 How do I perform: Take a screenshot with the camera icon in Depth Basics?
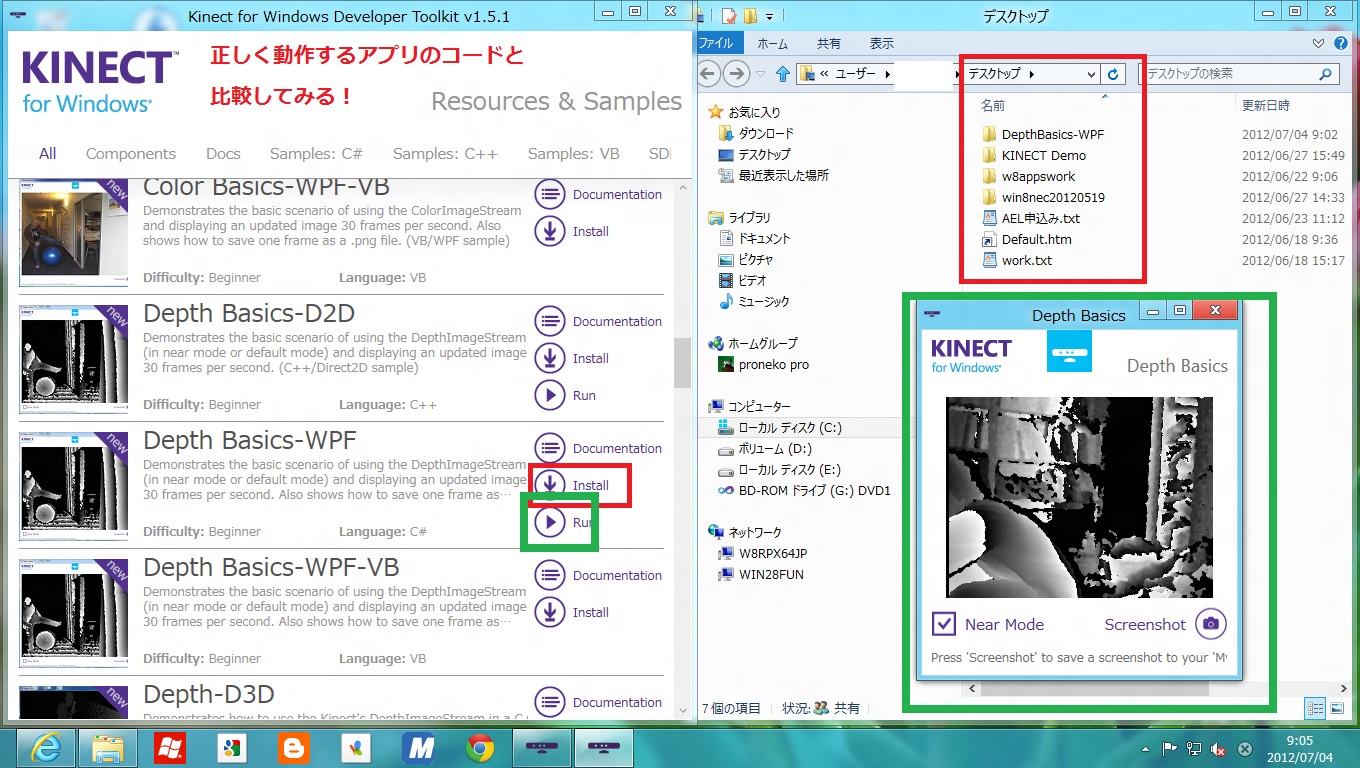(1211, 624)
